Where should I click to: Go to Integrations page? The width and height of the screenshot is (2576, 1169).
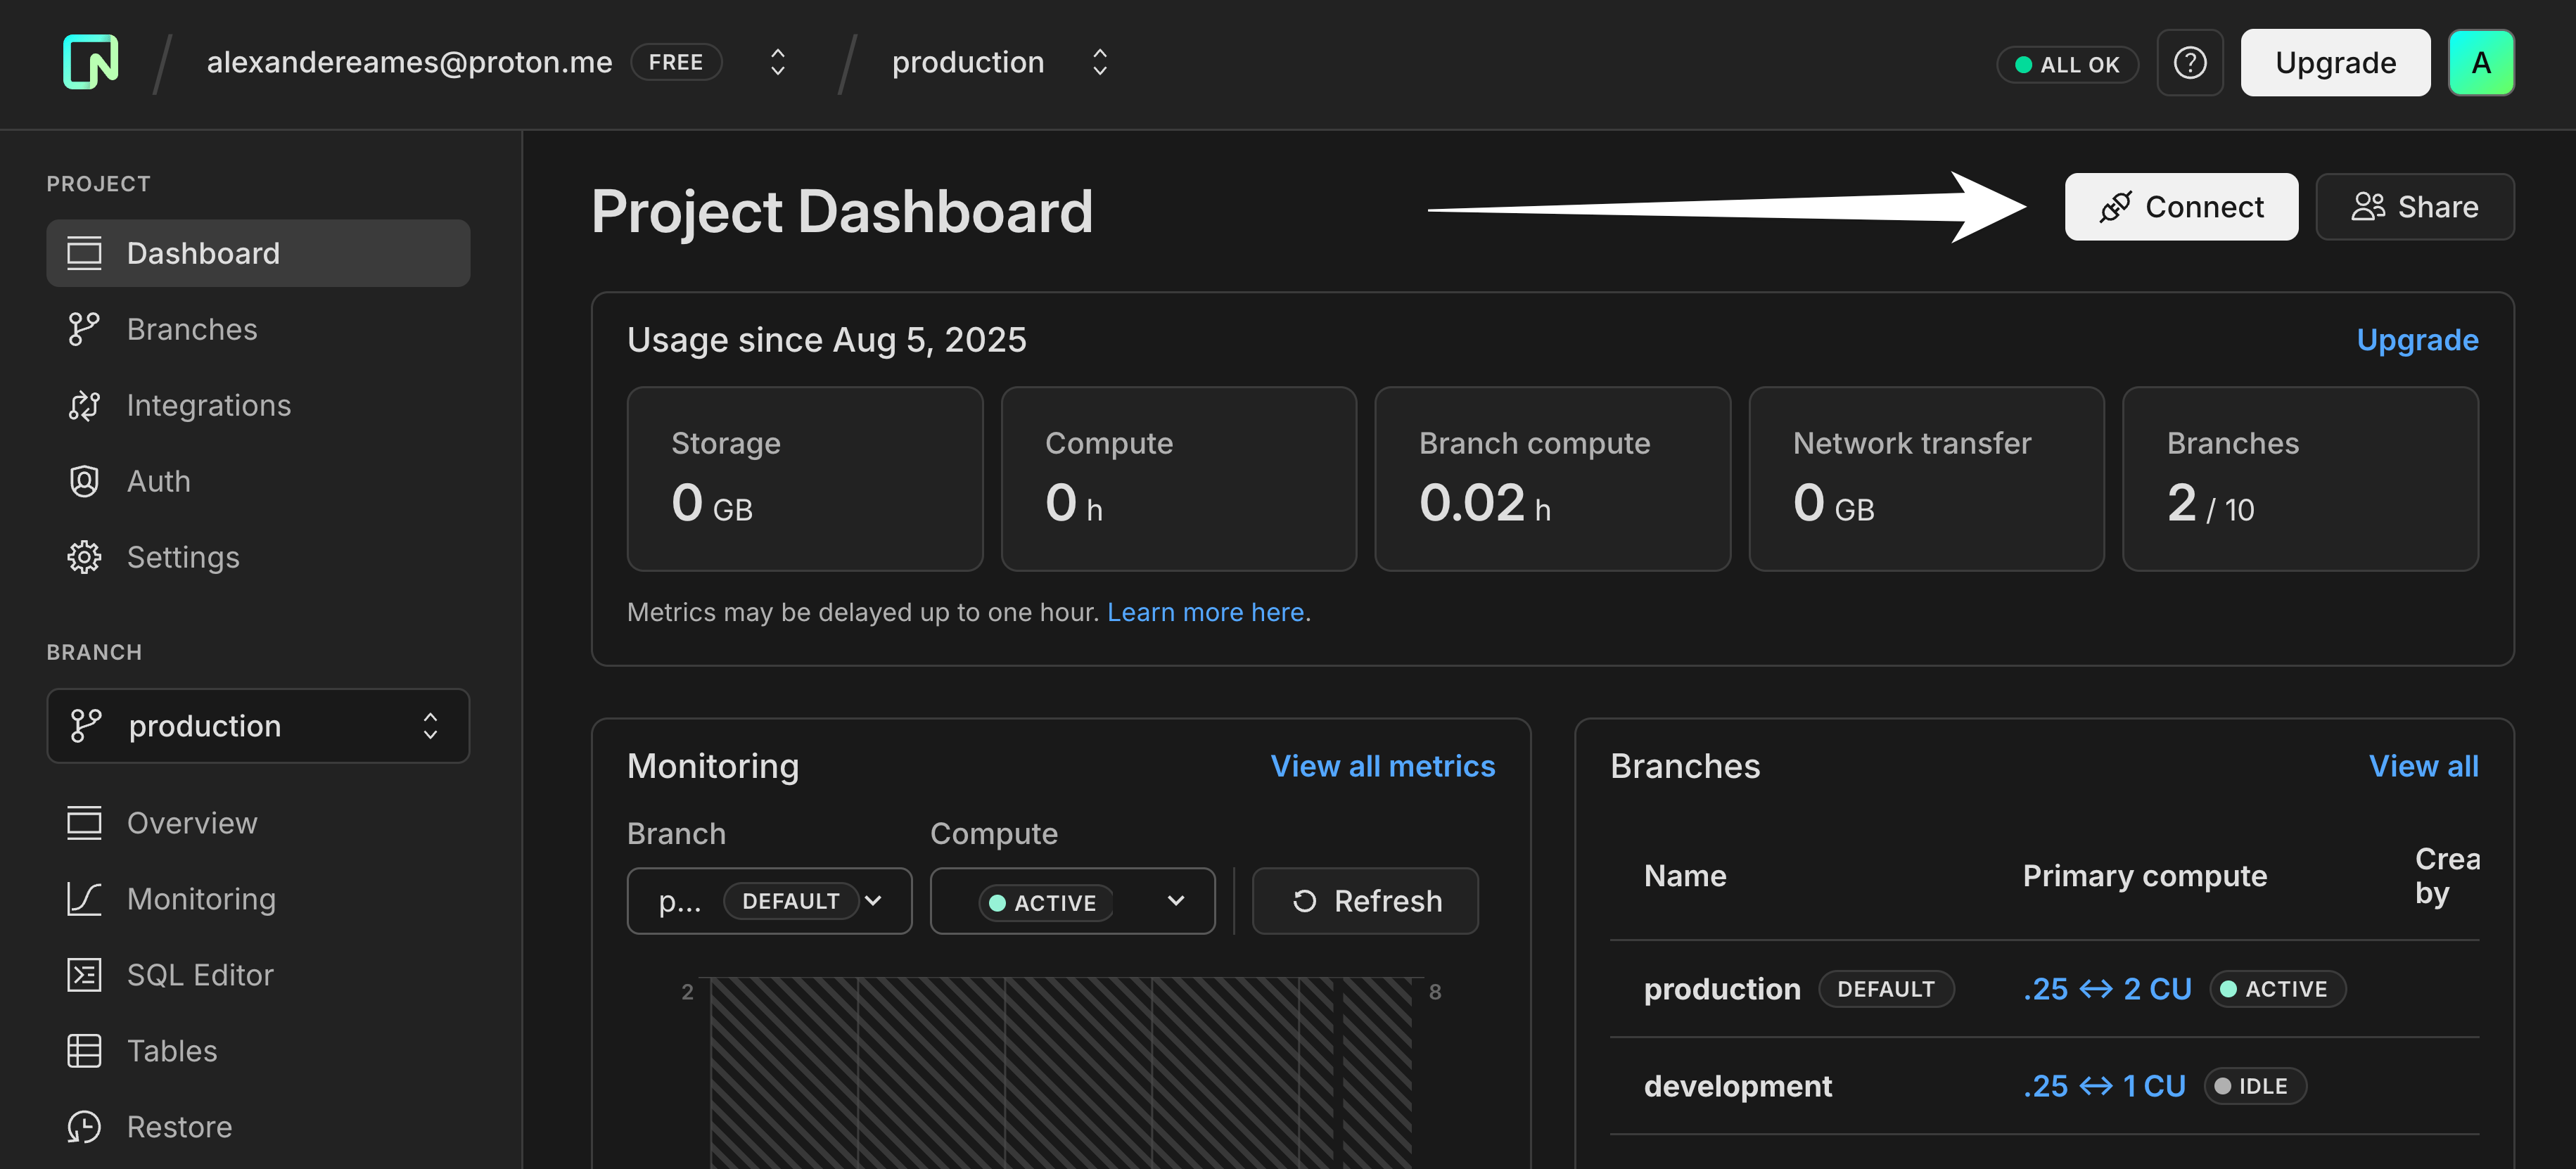point(258,405)
